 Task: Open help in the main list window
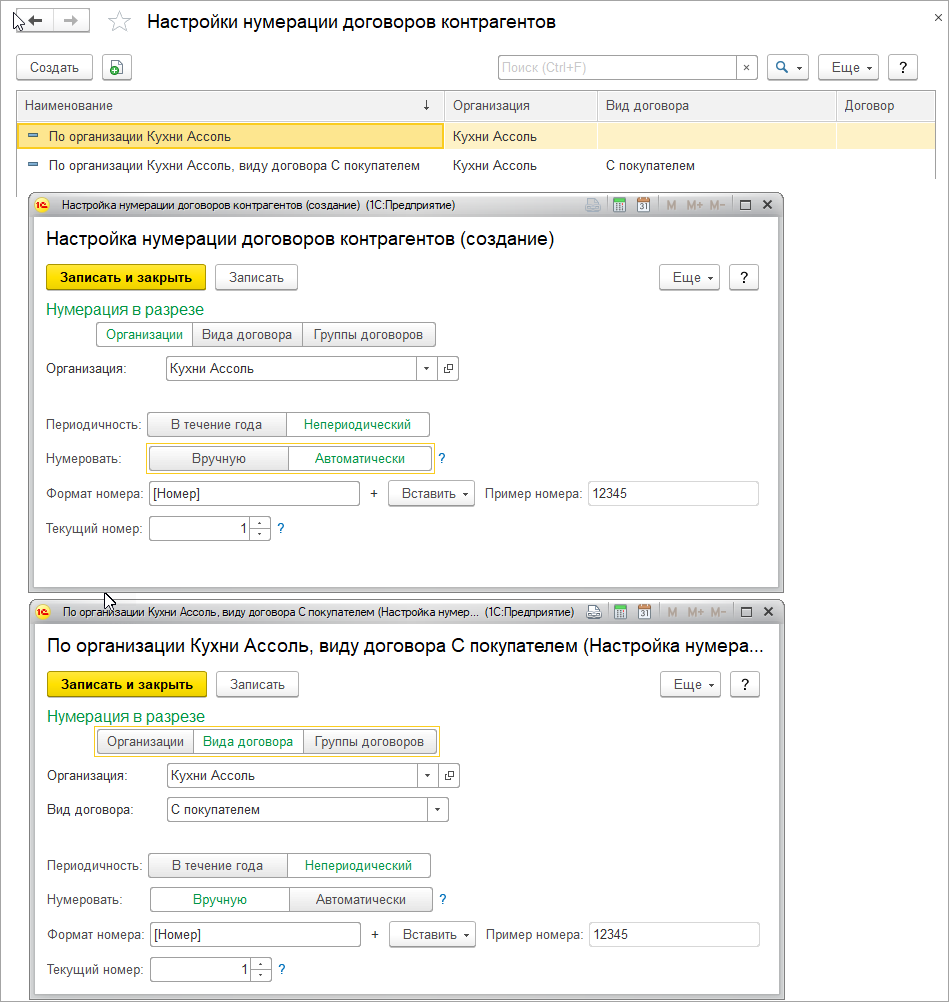coord(902,67)
